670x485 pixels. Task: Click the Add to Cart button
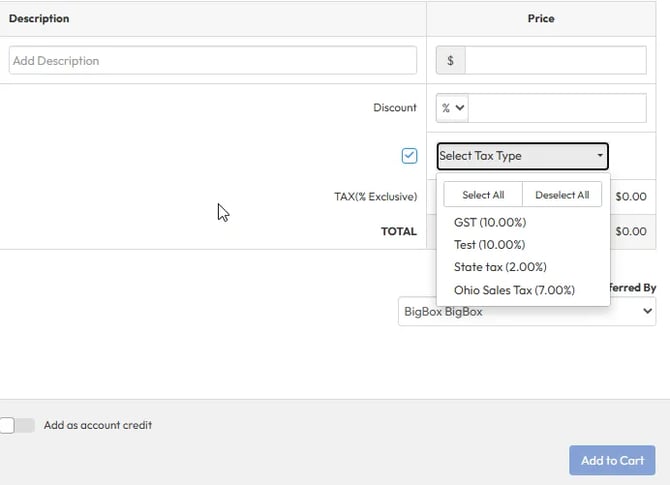[612, 460]
